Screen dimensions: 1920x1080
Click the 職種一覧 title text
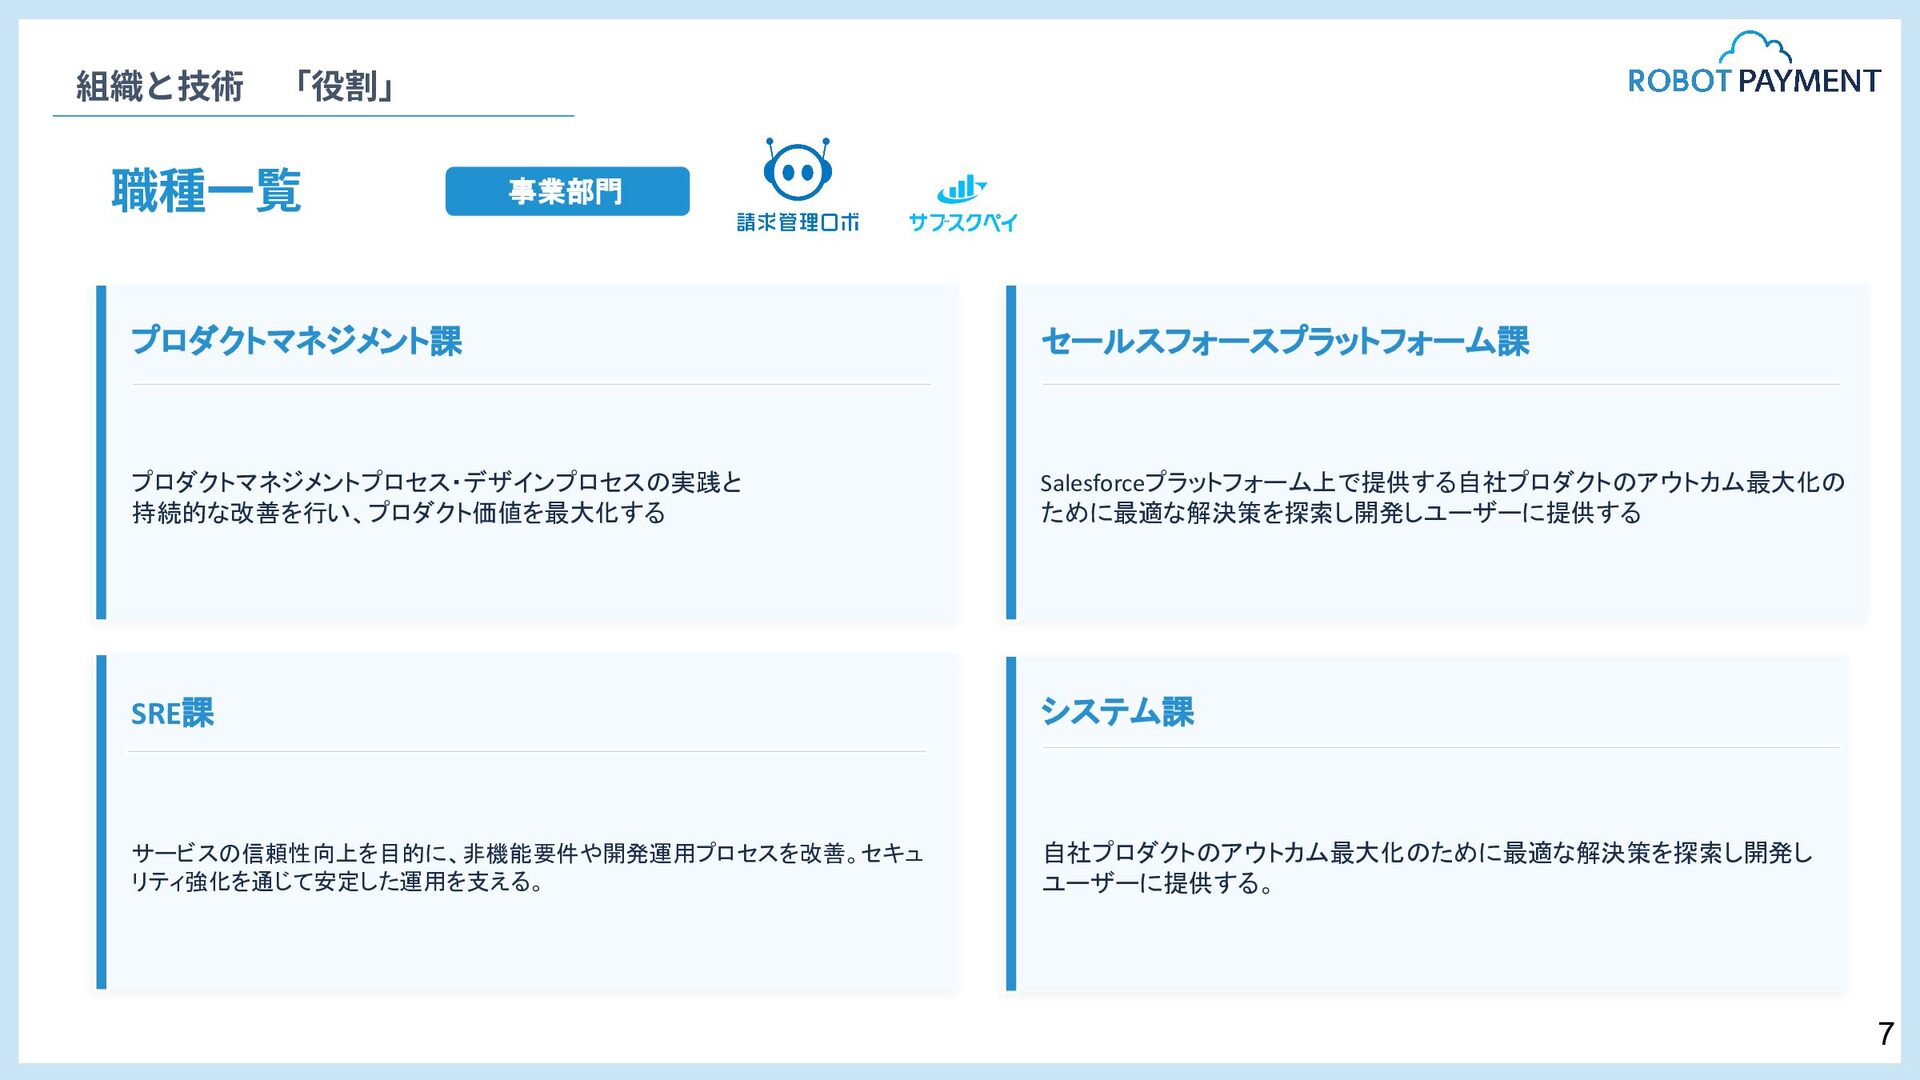pos(206,190)
